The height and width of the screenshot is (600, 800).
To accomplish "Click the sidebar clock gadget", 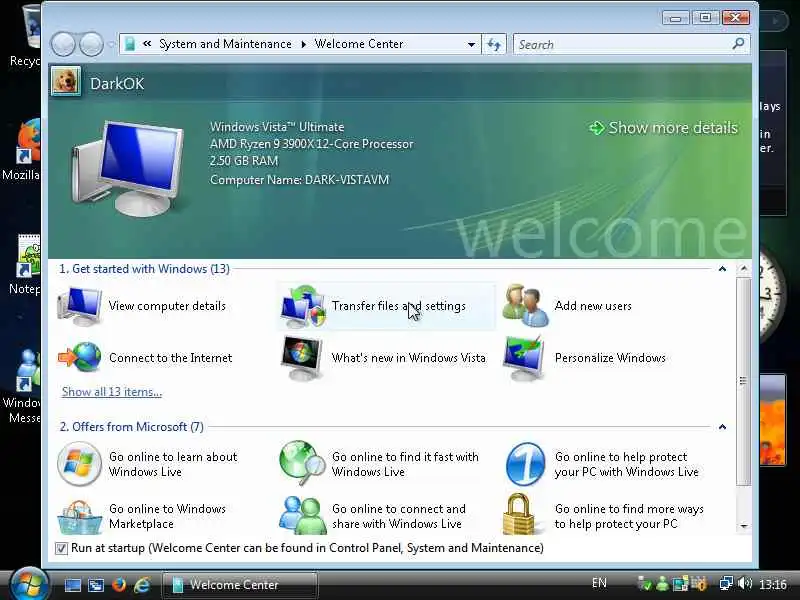I will [770, 296].
